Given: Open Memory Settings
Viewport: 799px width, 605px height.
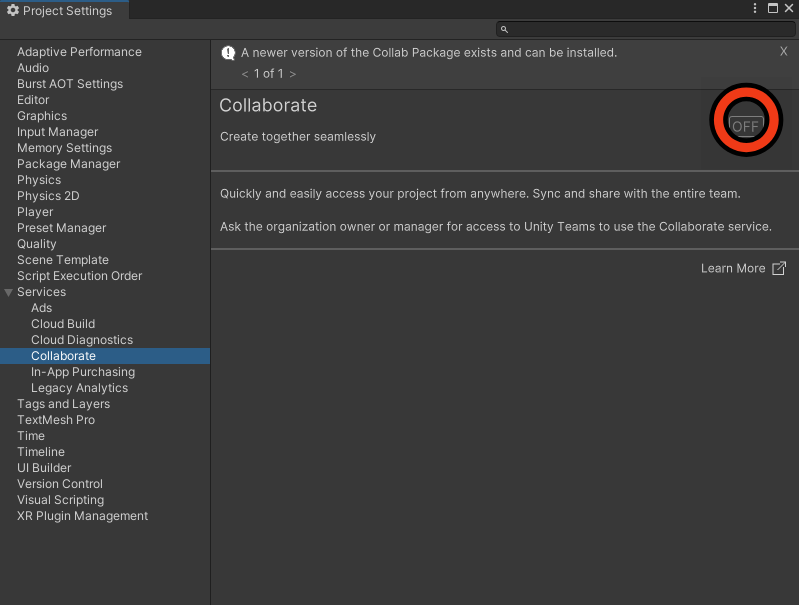Looking at the screenshot, I should [x=64, y=148].
